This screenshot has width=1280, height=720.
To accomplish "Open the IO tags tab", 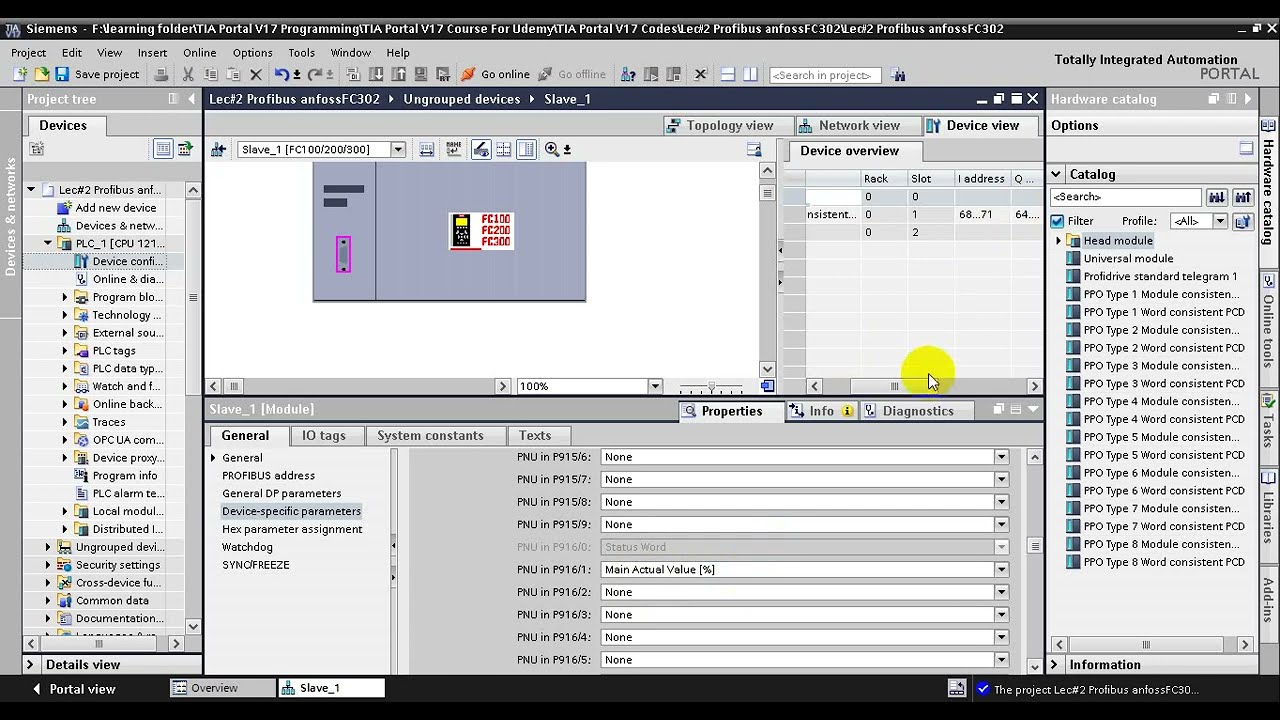I will tap(324, 435).
